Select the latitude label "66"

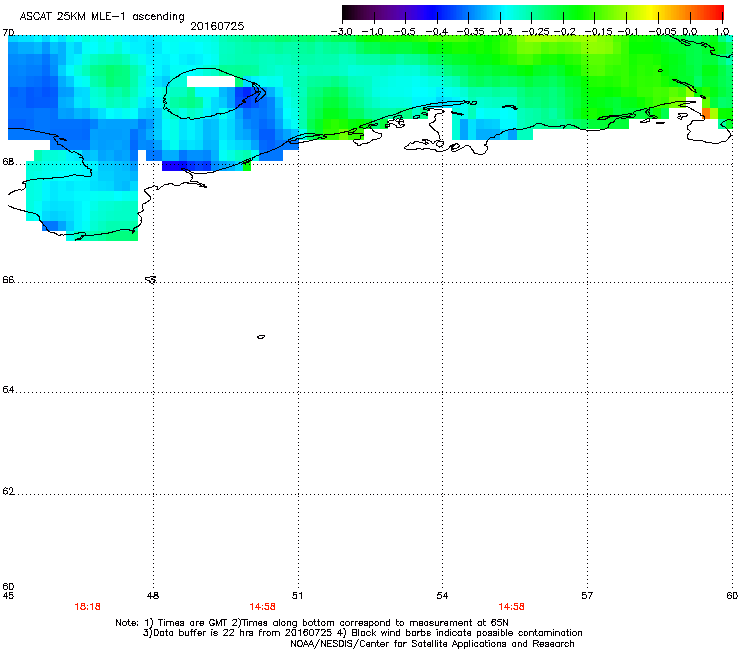(x=8, y=280)
